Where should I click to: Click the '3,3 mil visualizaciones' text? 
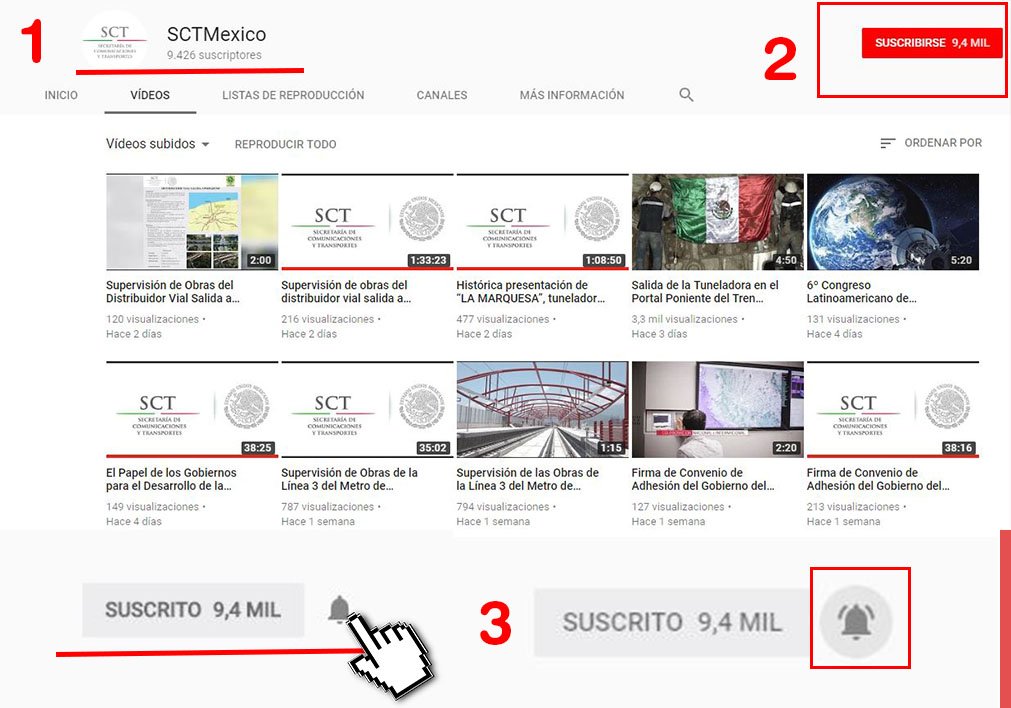point(684,319)
